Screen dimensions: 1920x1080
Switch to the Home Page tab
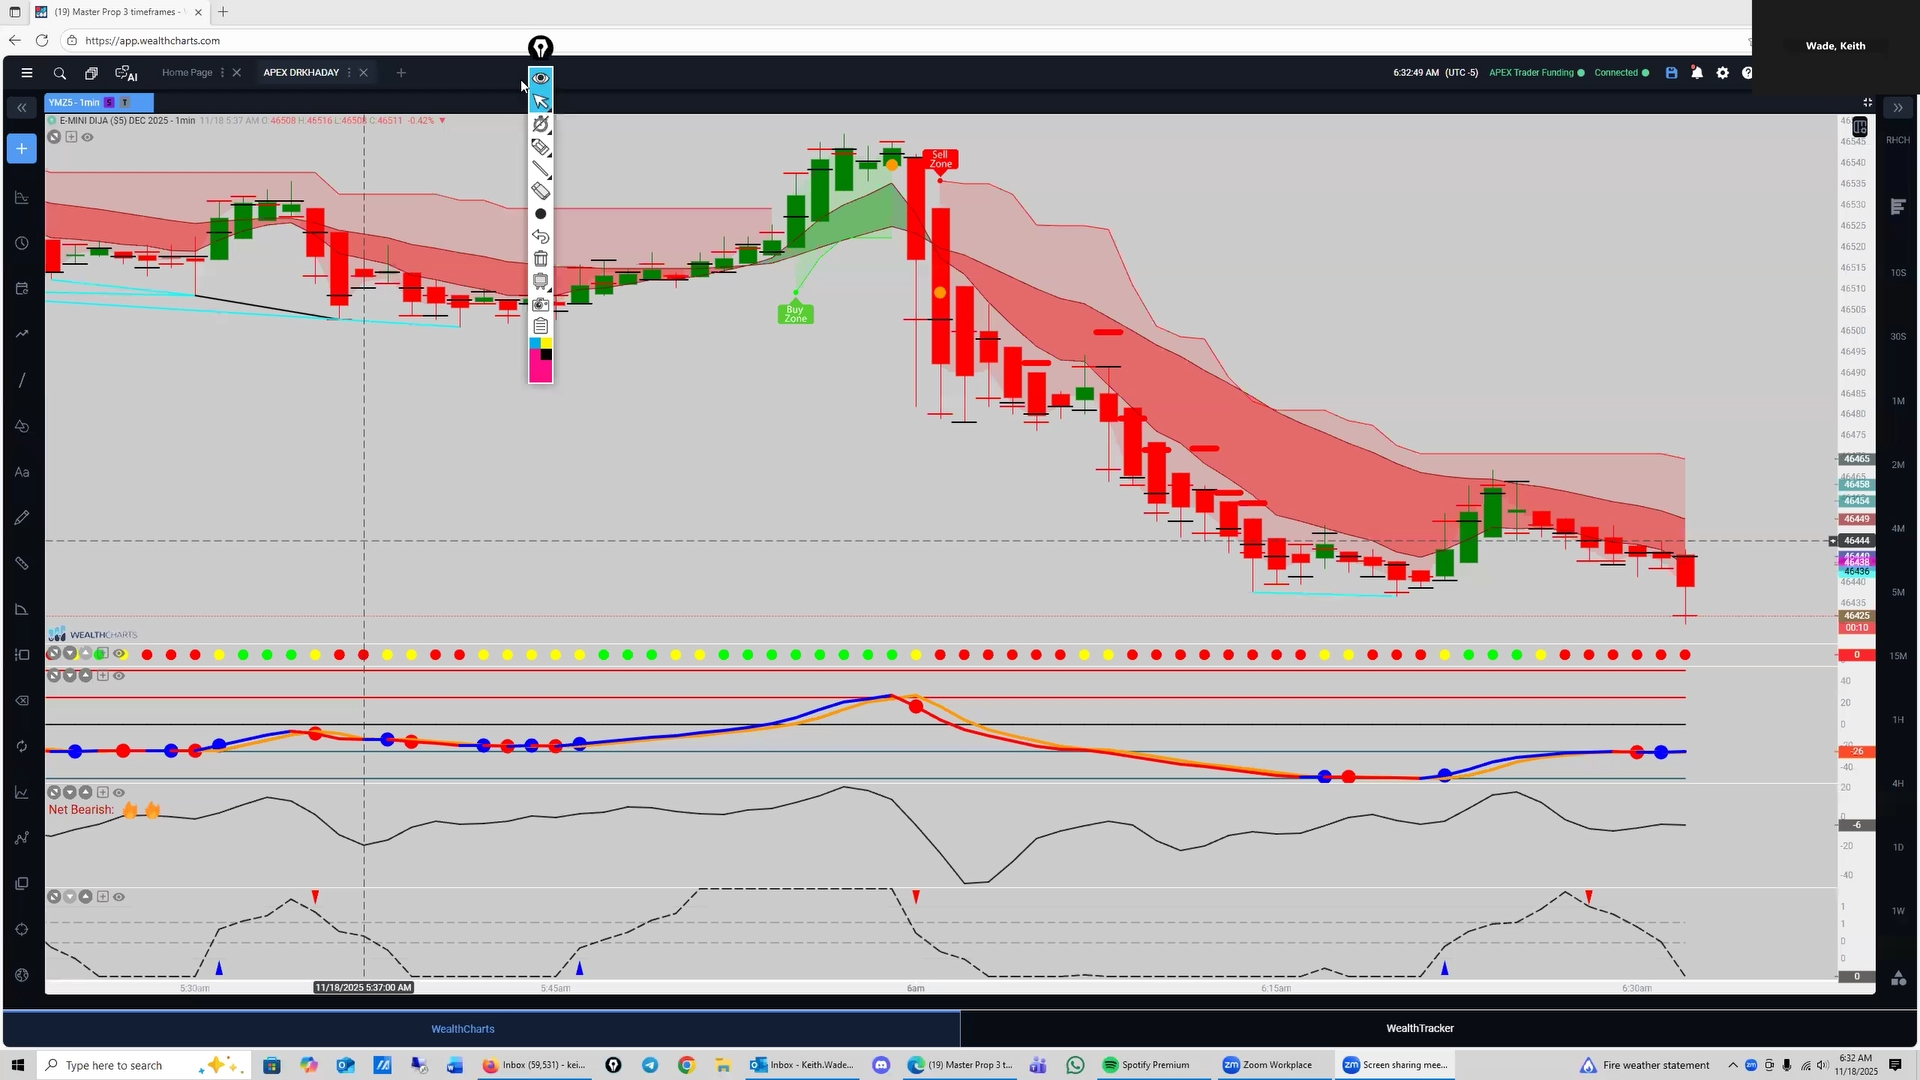(187, 73)
